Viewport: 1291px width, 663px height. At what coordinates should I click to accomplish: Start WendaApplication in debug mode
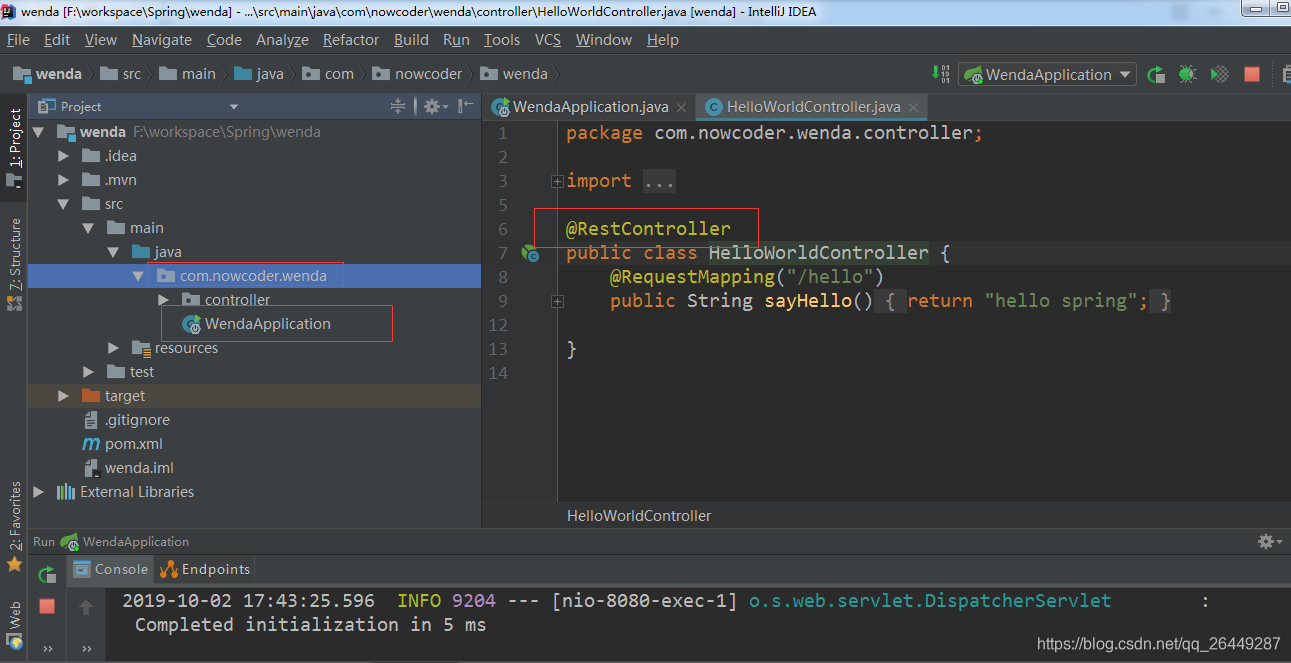click(1186, 74)
